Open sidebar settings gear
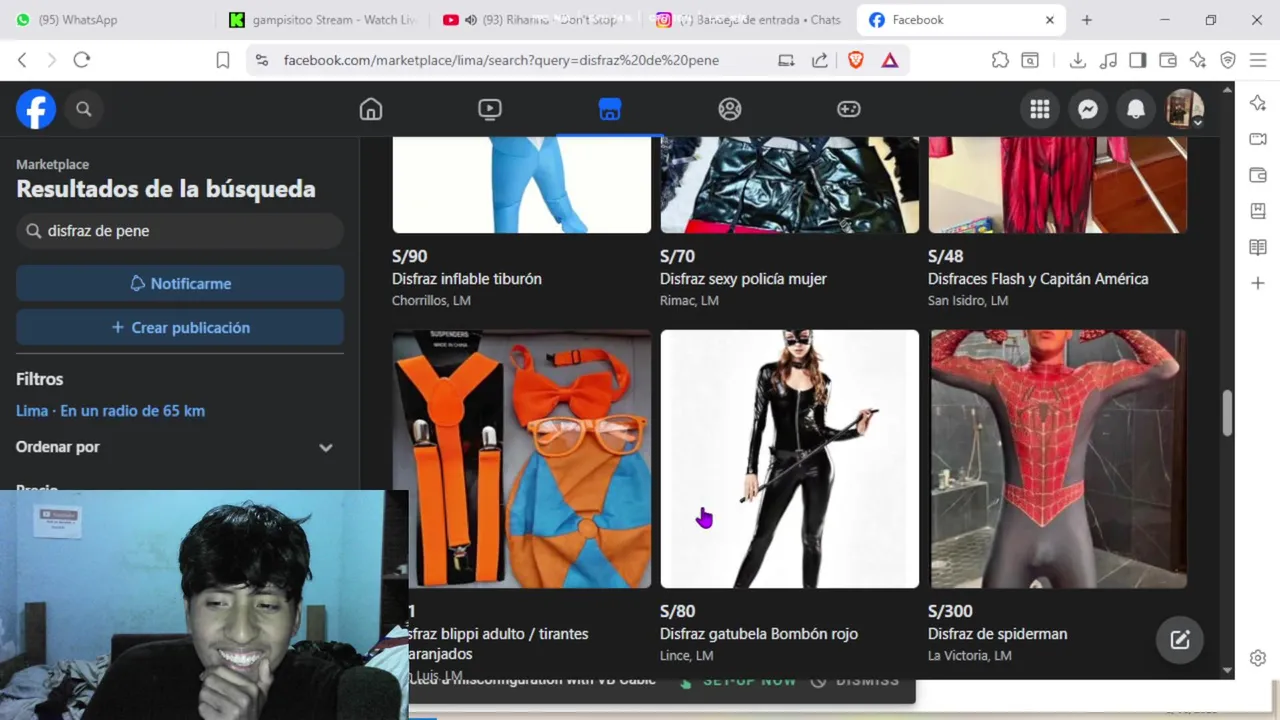The height and width of the screenshot is (720, 1280). coord(1258,658)
